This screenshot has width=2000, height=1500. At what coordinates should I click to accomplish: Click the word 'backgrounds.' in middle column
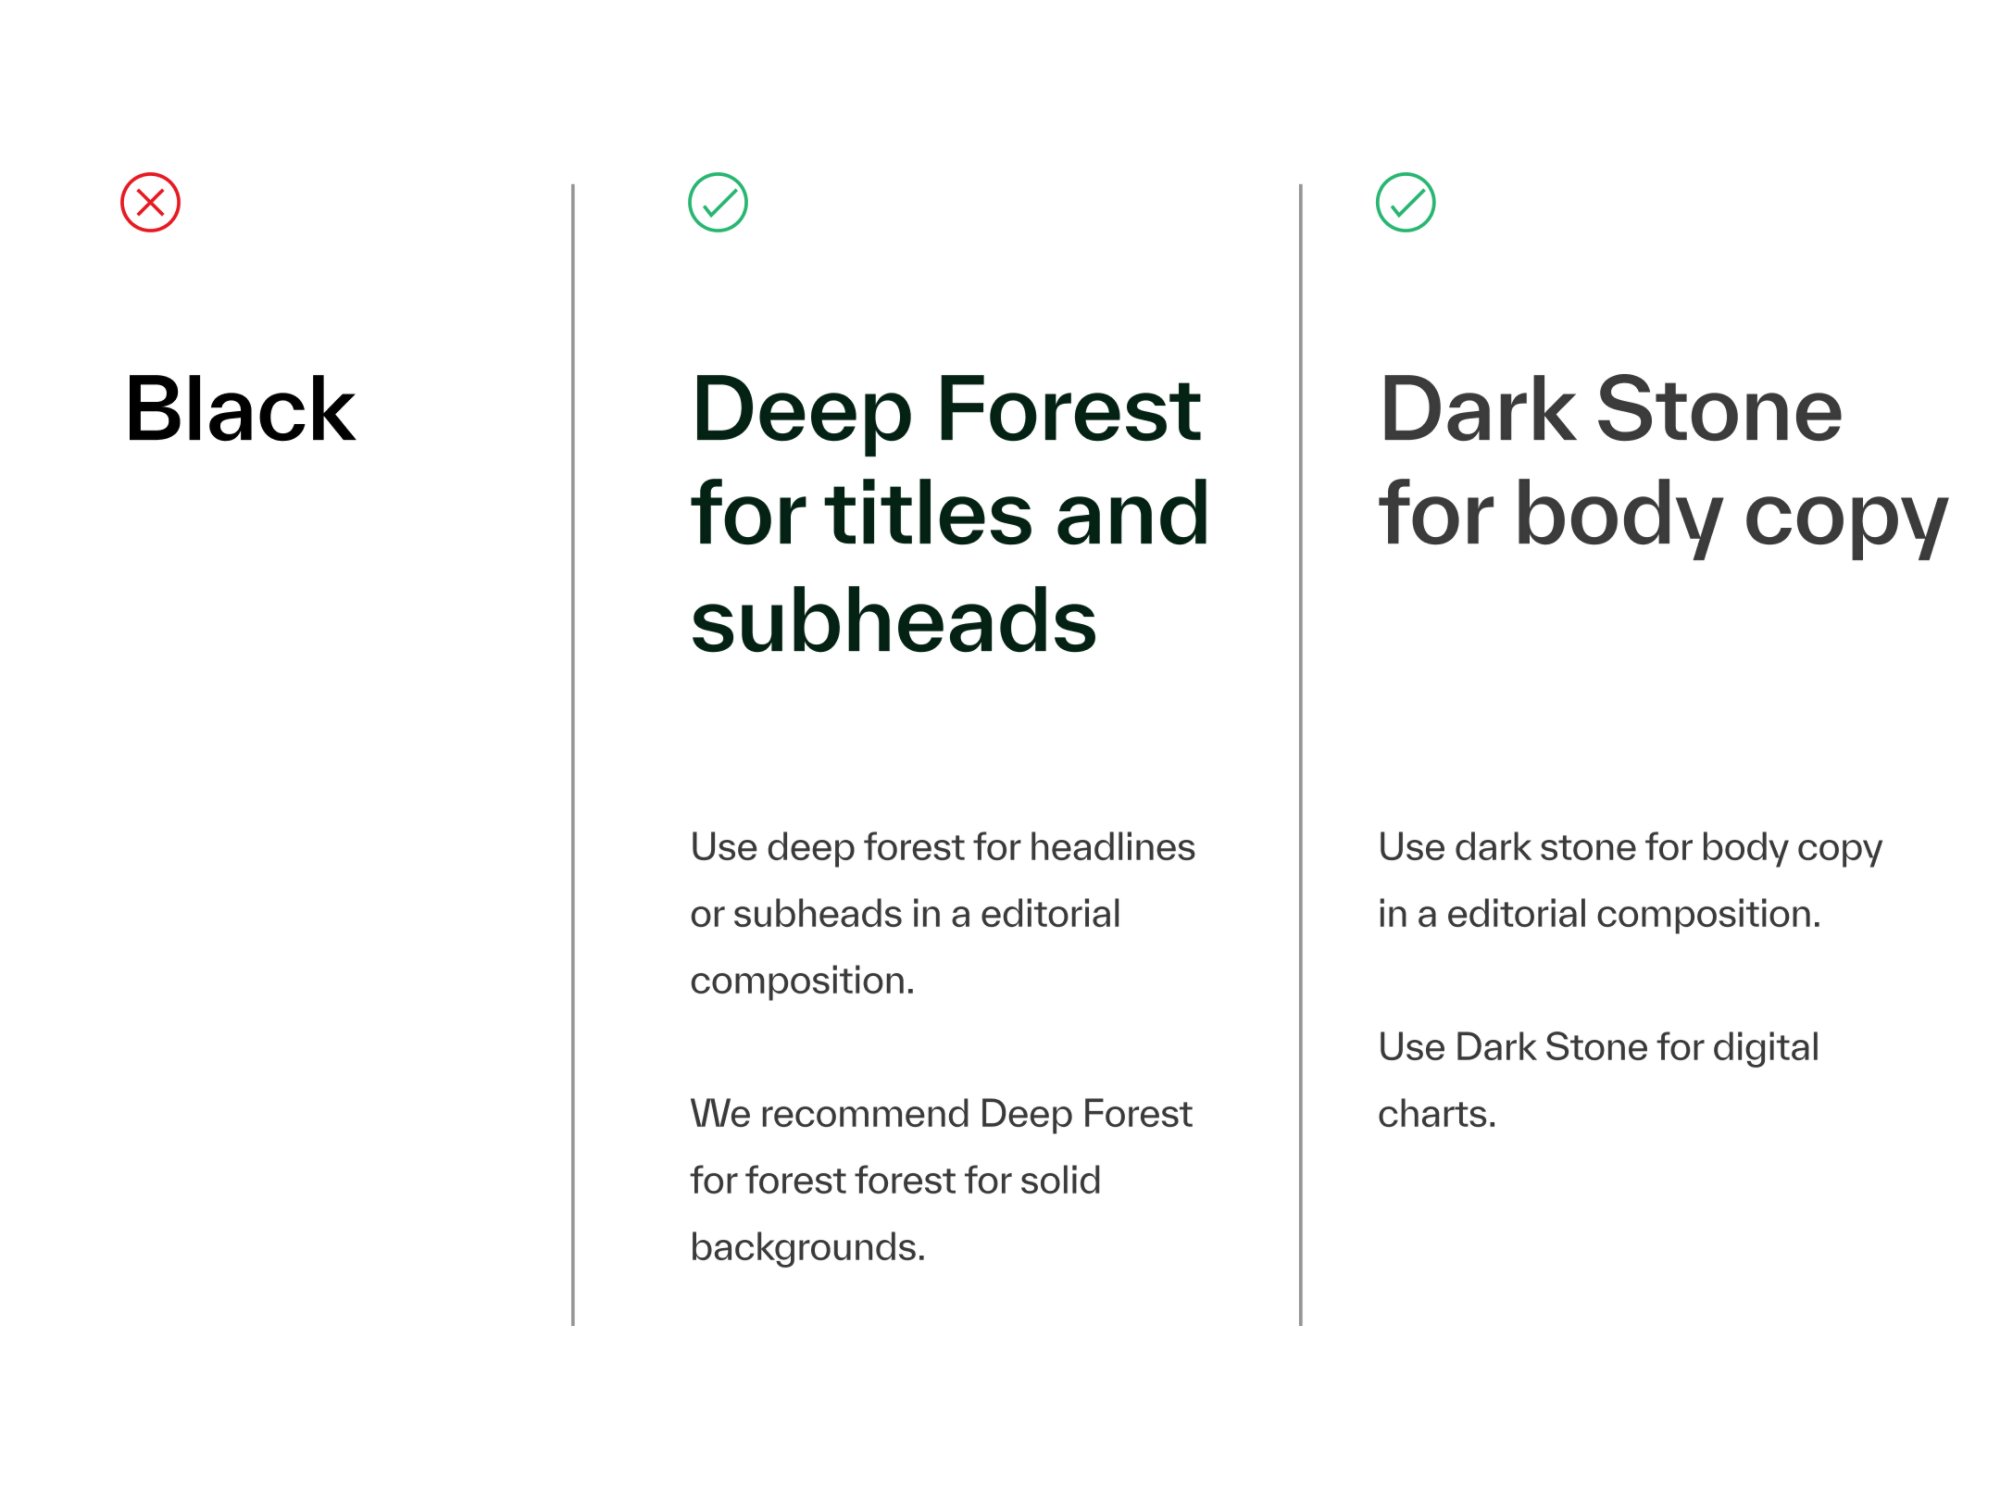click(808, 1248)
